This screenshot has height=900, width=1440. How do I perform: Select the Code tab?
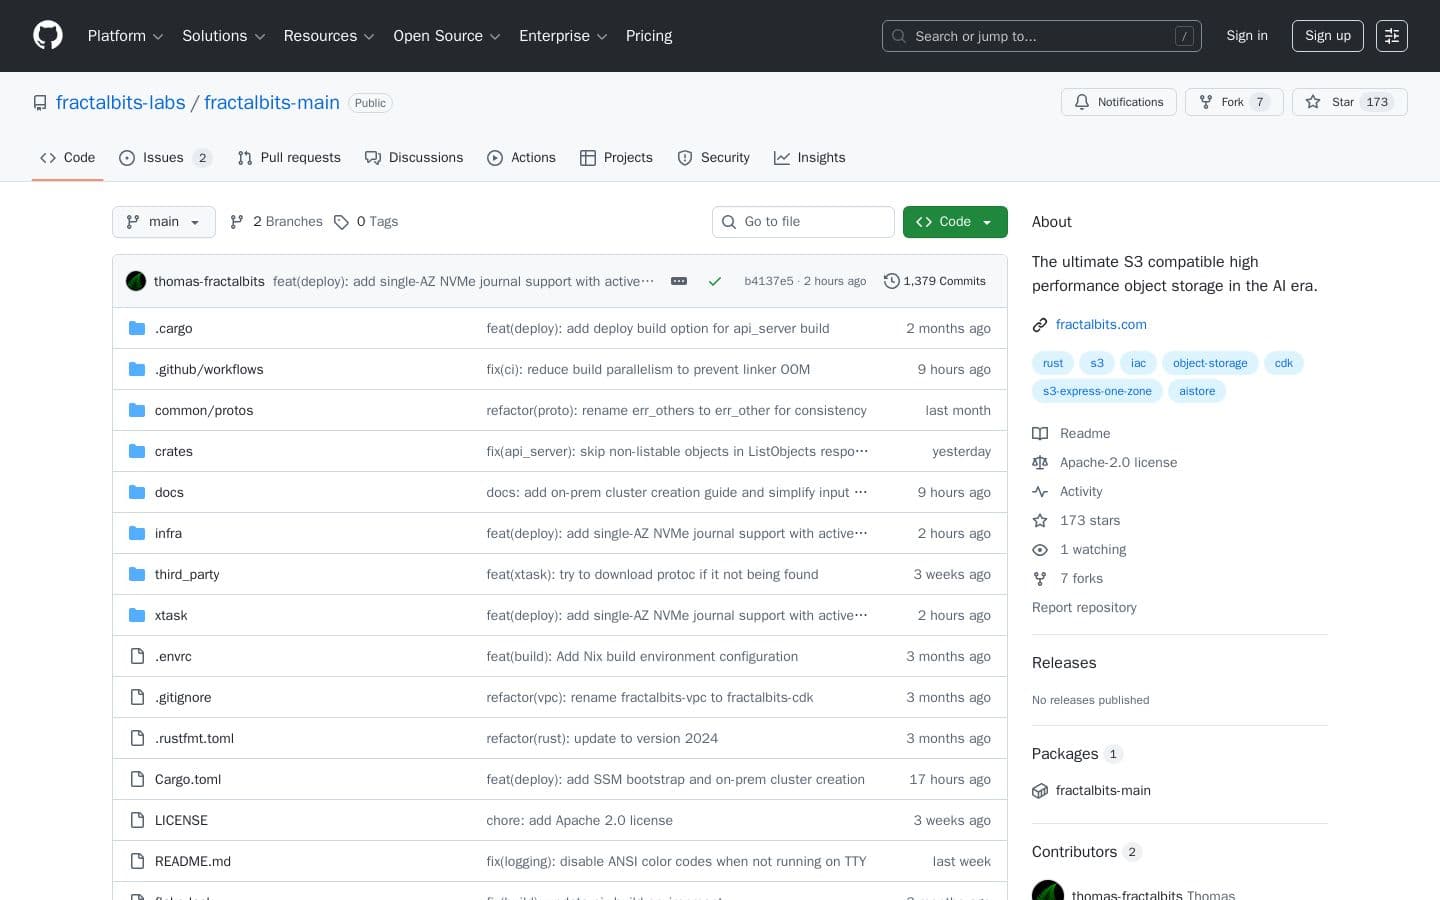(x=68, y=158)
